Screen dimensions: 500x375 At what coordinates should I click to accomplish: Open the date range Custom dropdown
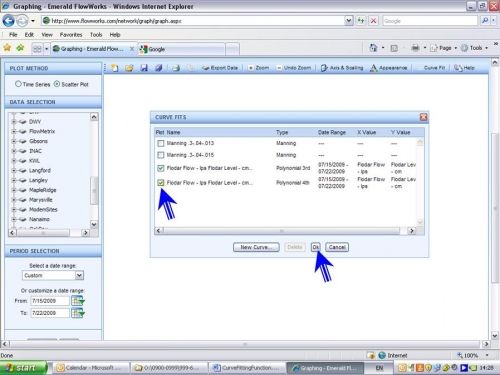79,275
